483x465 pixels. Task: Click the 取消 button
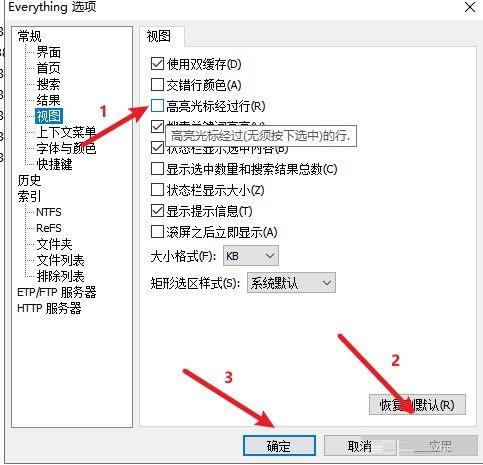point(360,446)
